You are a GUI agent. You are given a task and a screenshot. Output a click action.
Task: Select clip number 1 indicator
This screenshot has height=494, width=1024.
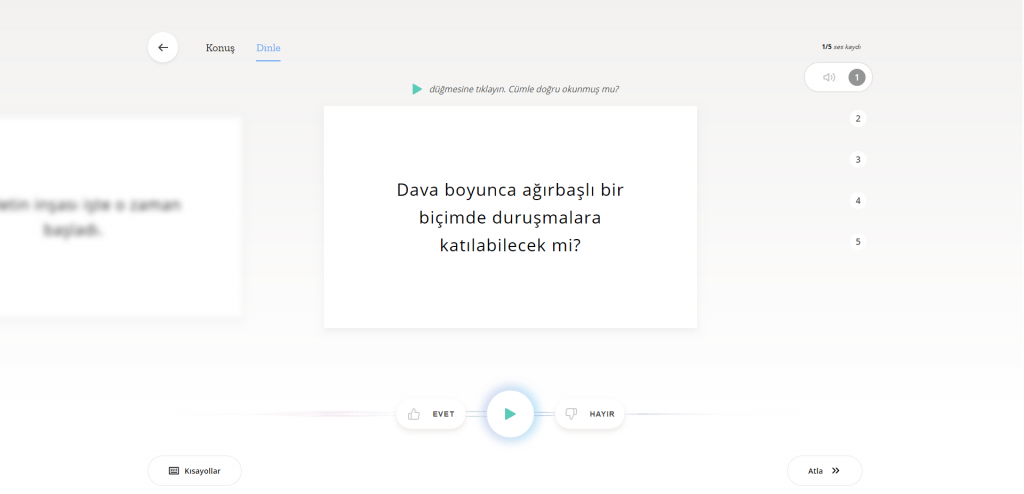pos(857,77)
